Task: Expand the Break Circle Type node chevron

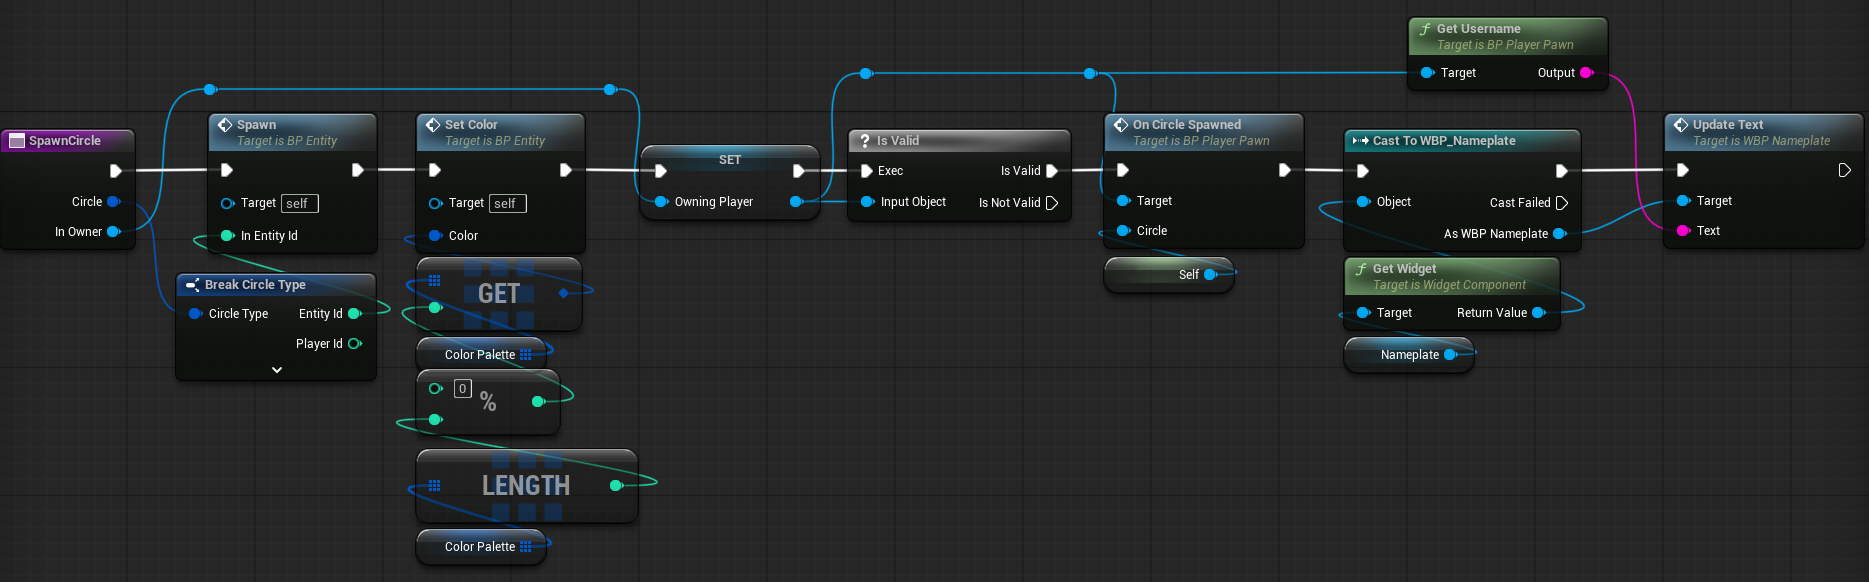Action: [277, 370]
